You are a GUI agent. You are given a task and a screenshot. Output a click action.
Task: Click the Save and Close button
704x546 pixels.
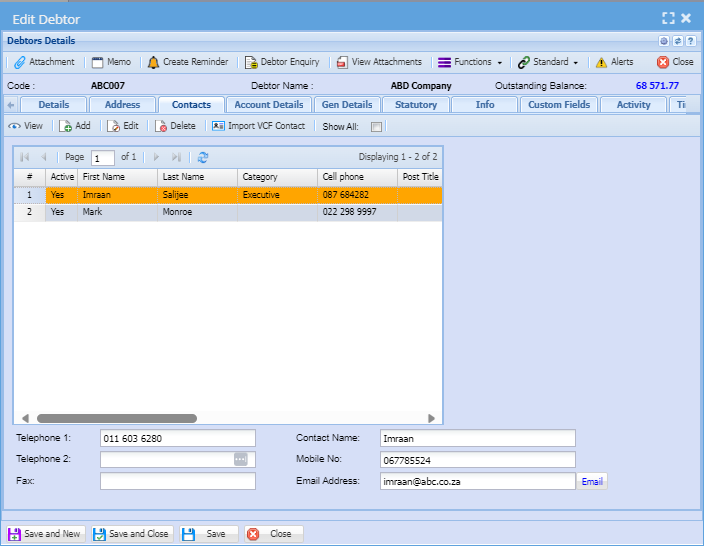coord(132,534)
